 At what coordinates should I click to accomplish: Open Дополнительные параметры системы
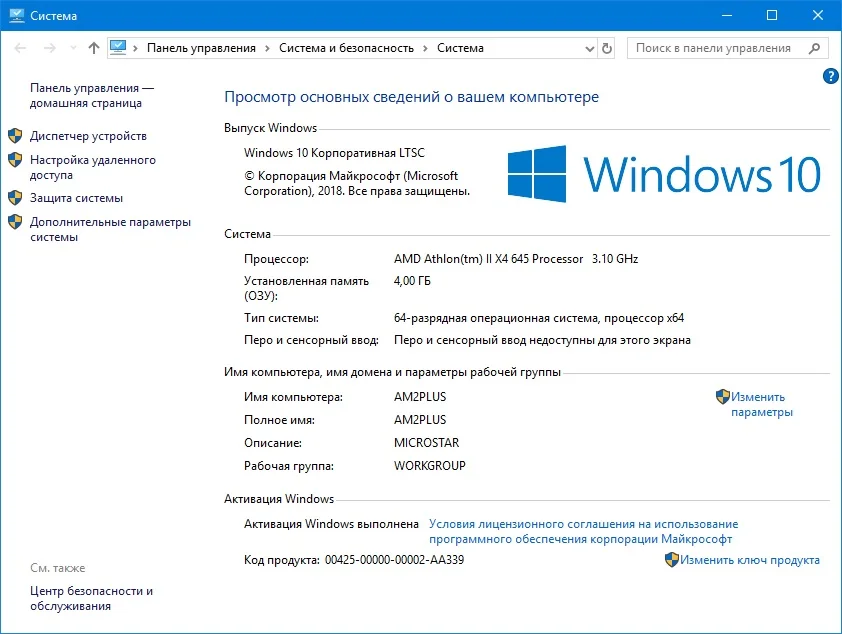click(x=110, y=229)
